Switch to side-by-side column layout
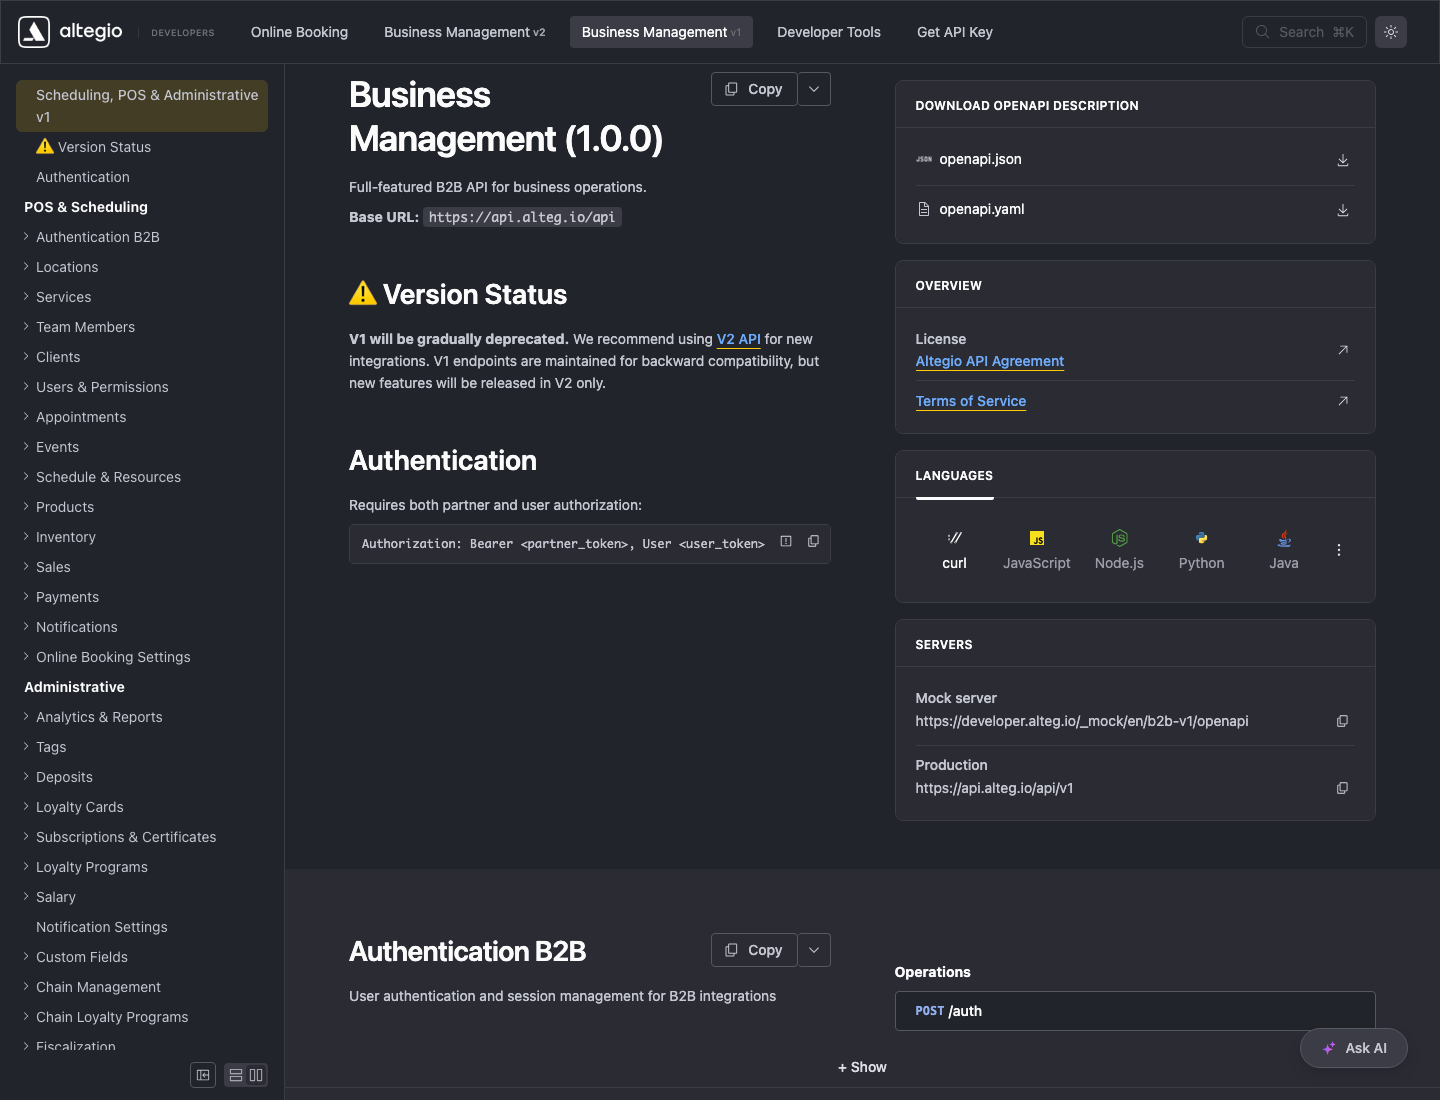Viewport: 1440px width, 1100px height. click(x=256, y=1075)
